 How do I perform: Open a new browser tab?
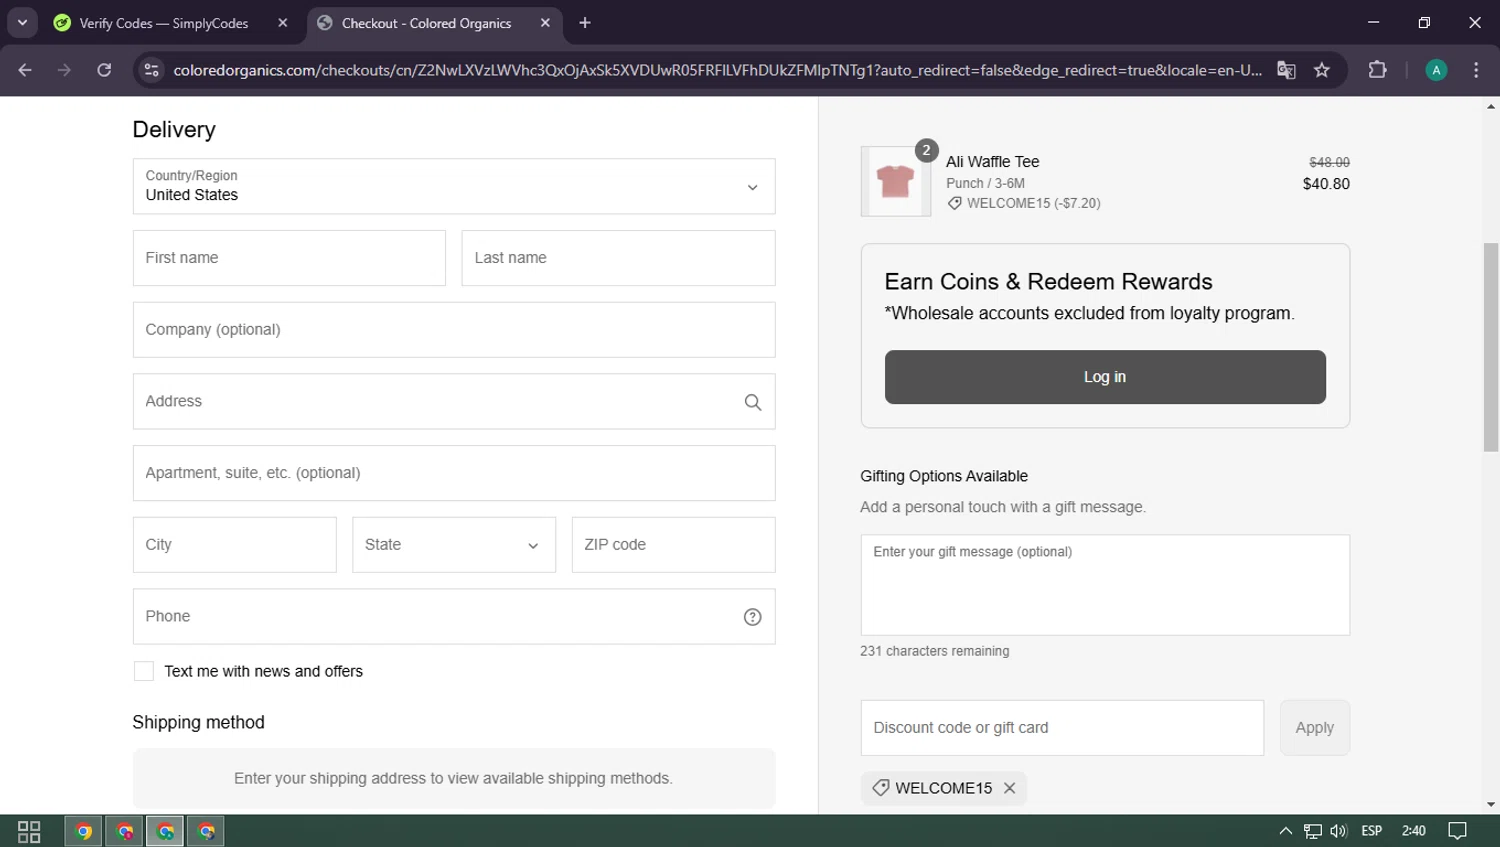point(585,23)
